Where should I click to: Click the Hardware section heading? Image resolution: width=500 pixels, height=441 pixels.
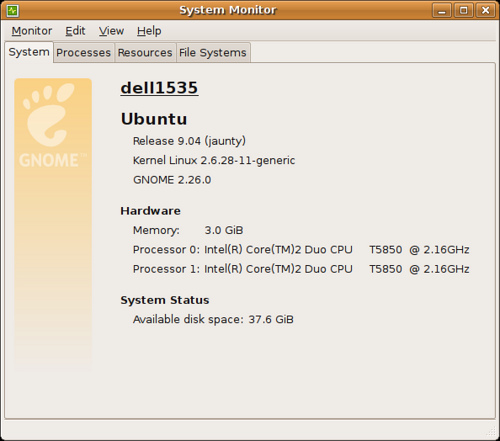pyautogui.click(x=150, y=211)
